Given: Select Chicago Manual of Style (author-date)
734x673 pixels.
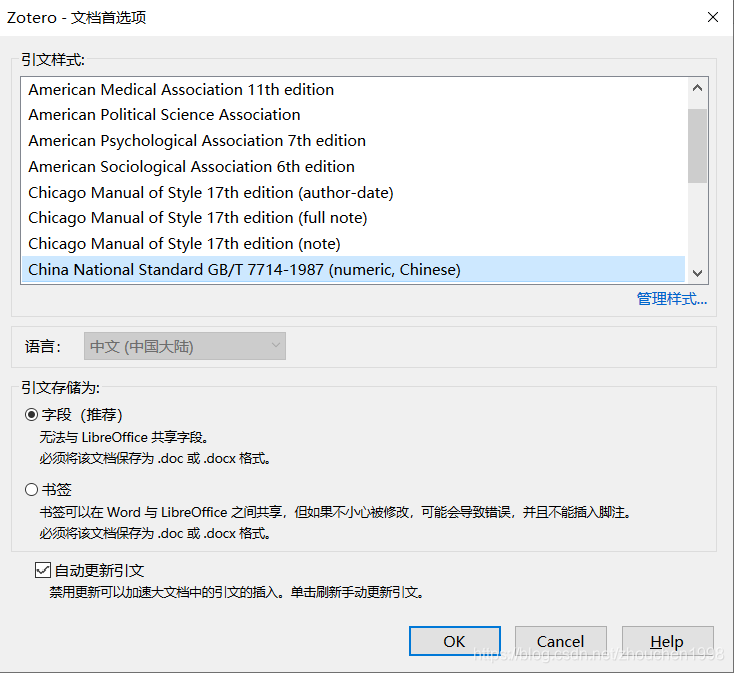Looking at the screenshot, I should pos(353,192).
